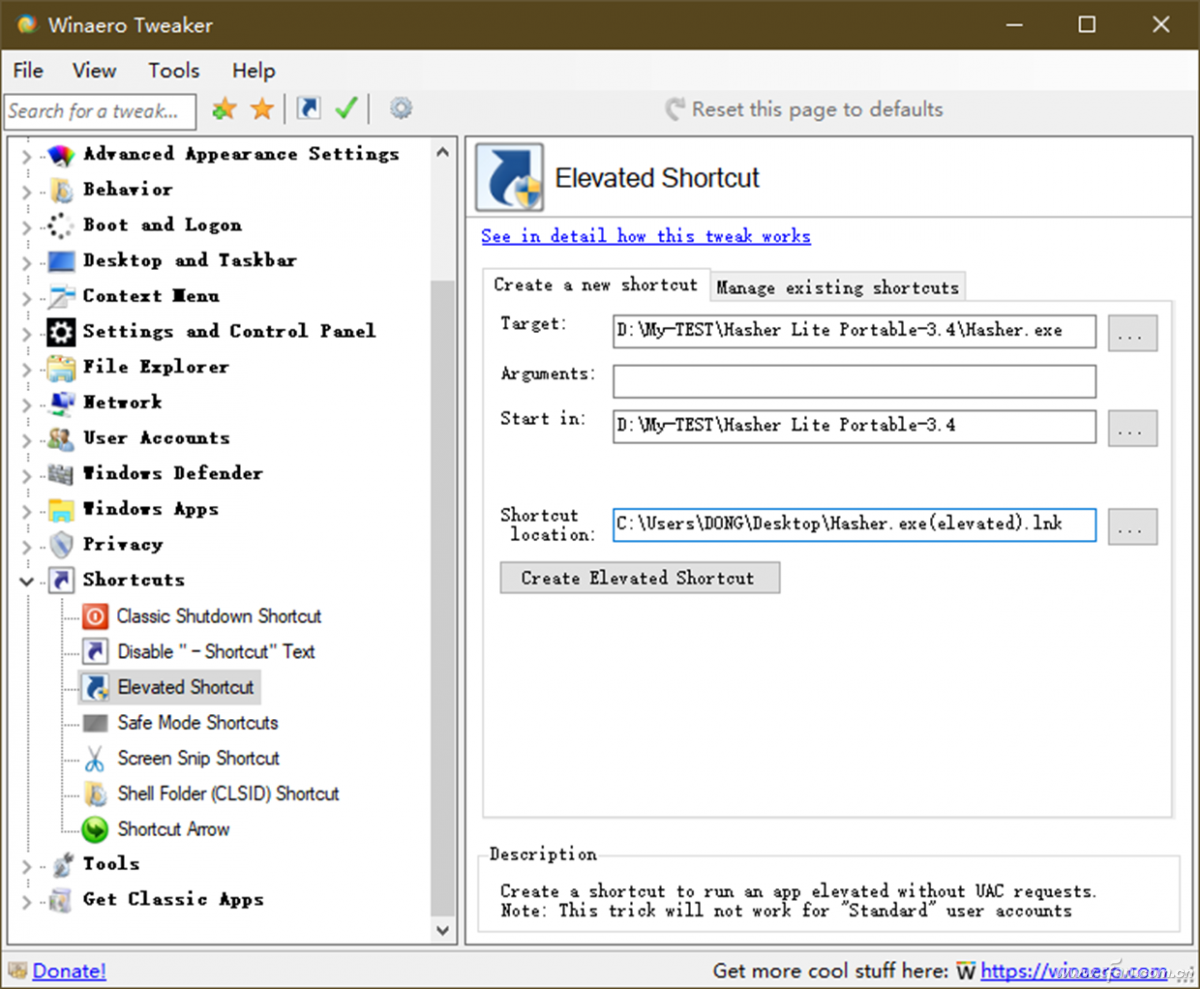Viewport: 1200px width, 989px height.
Task: Select the Privacy category label
Action: (122, 544)
